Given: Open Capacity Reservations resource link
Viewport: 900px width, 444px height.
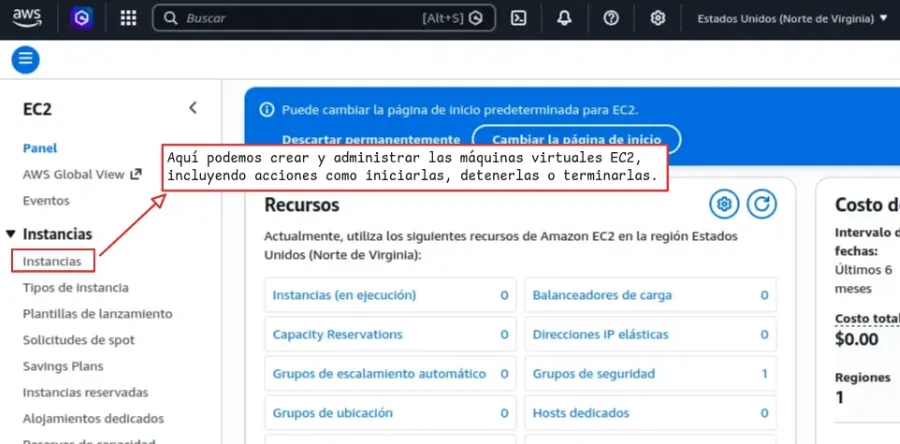Looking at the screenshot, I should (338, 334).
